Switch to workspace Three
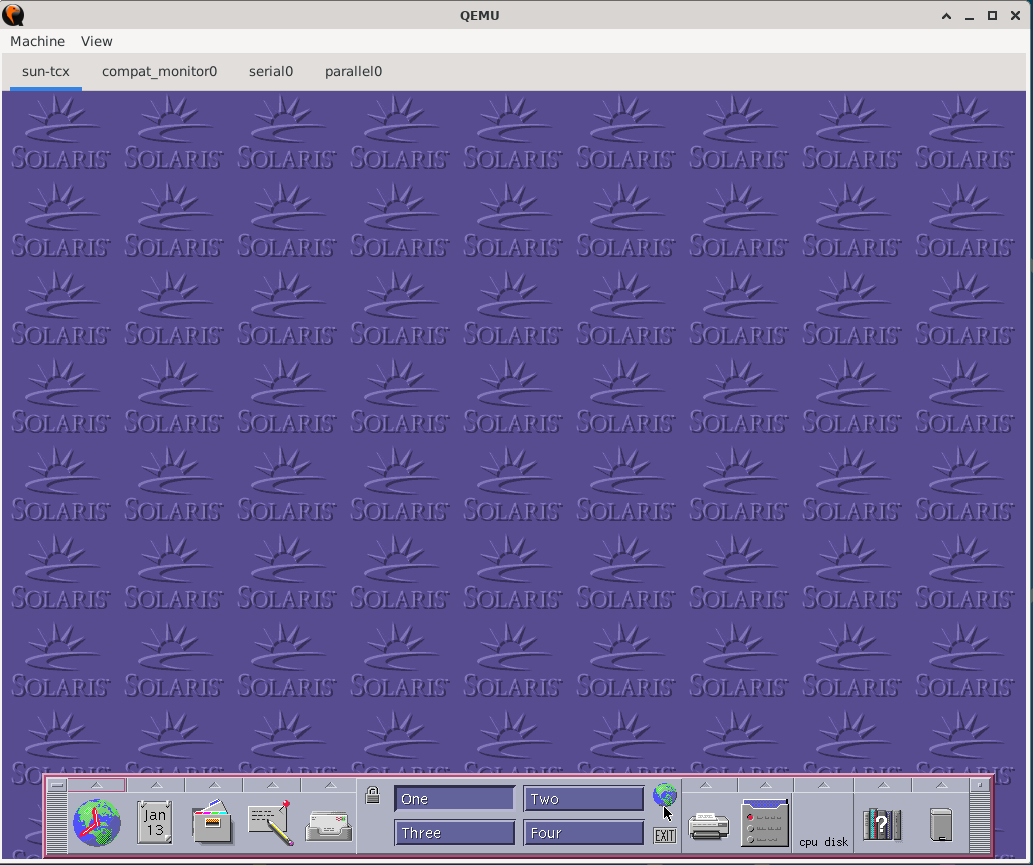Image resolution: width=1033 pixels, height=865 pixels. pos(454,833)
